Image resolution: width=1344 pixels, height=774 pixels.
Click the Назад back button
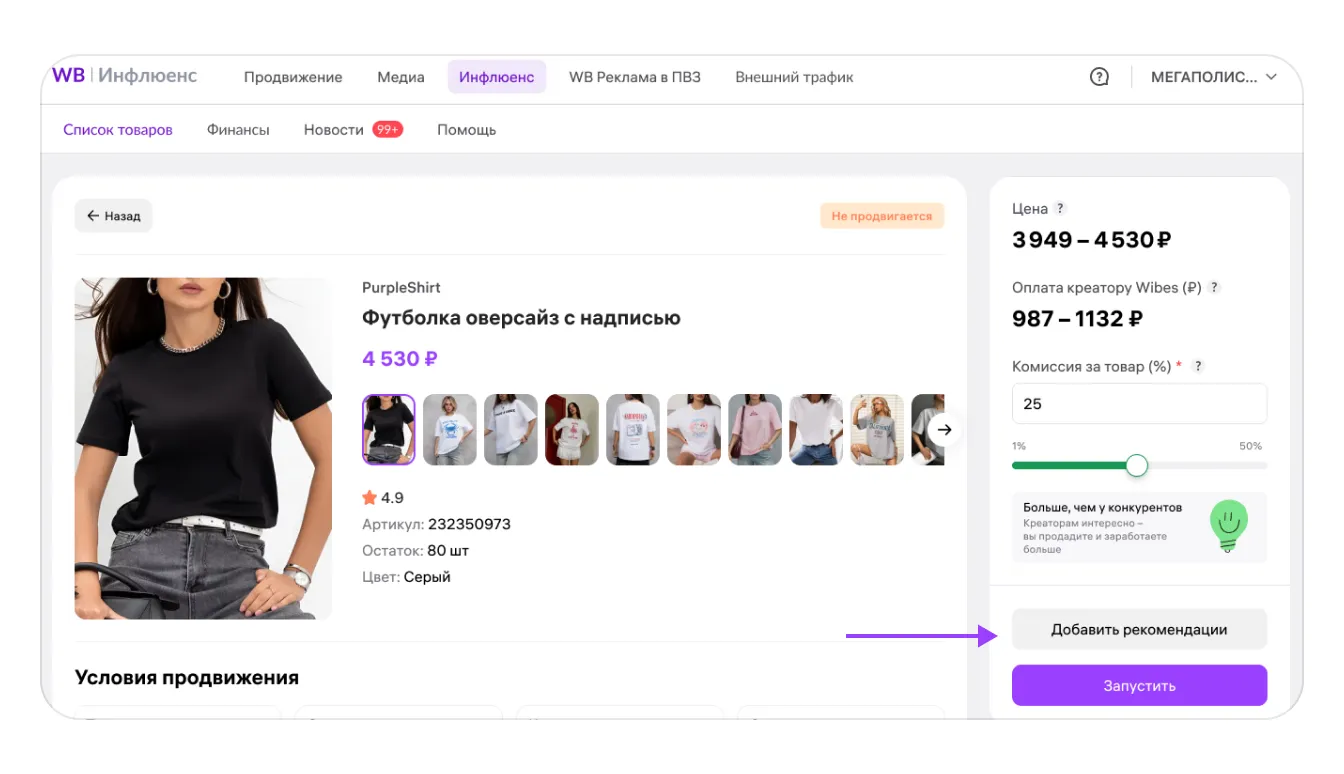[113, 216]
